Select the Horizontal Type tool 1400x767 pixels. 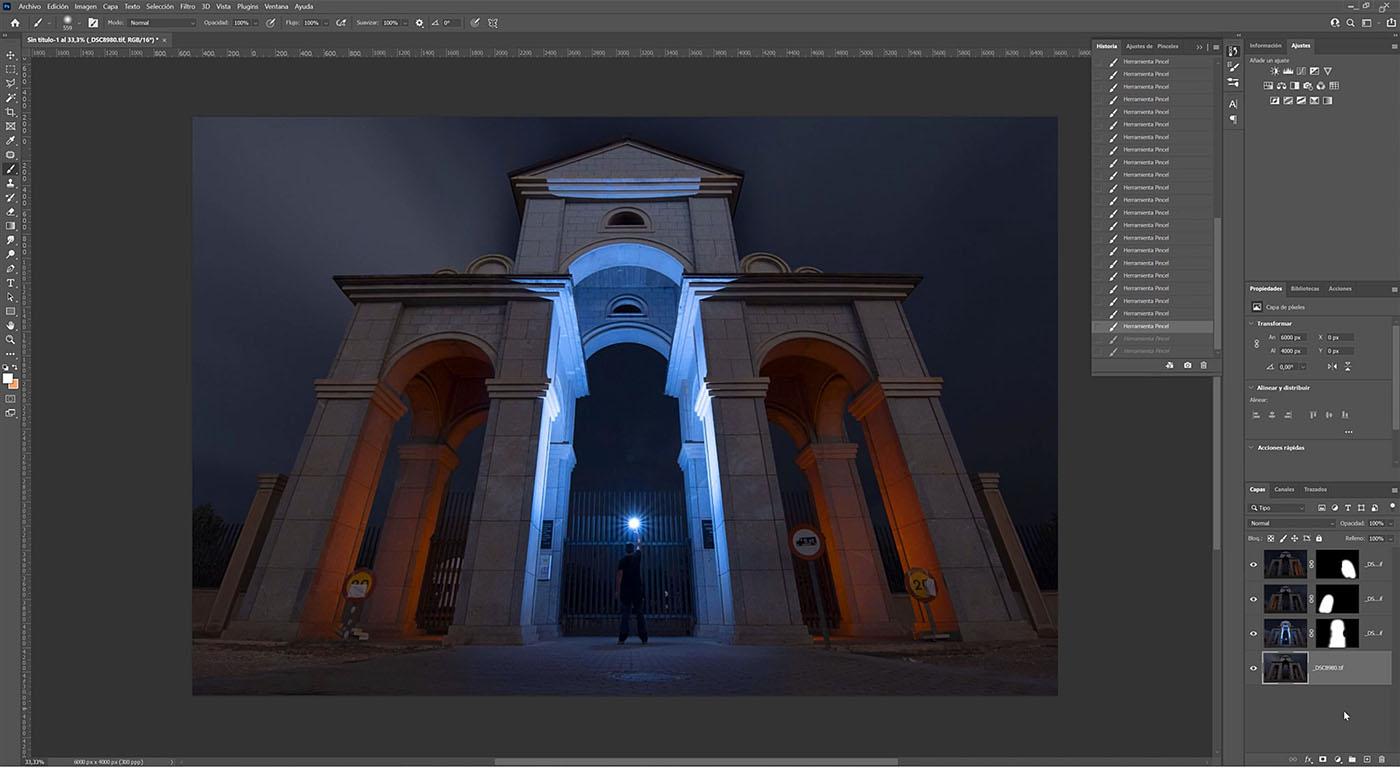click(11, 283)
